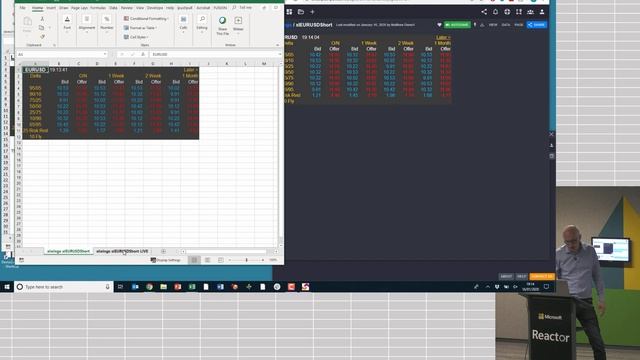Viewport: 640px width, 360px height.
Task: Add a new sheet with plus icon
Action: [x=163, y=251]
